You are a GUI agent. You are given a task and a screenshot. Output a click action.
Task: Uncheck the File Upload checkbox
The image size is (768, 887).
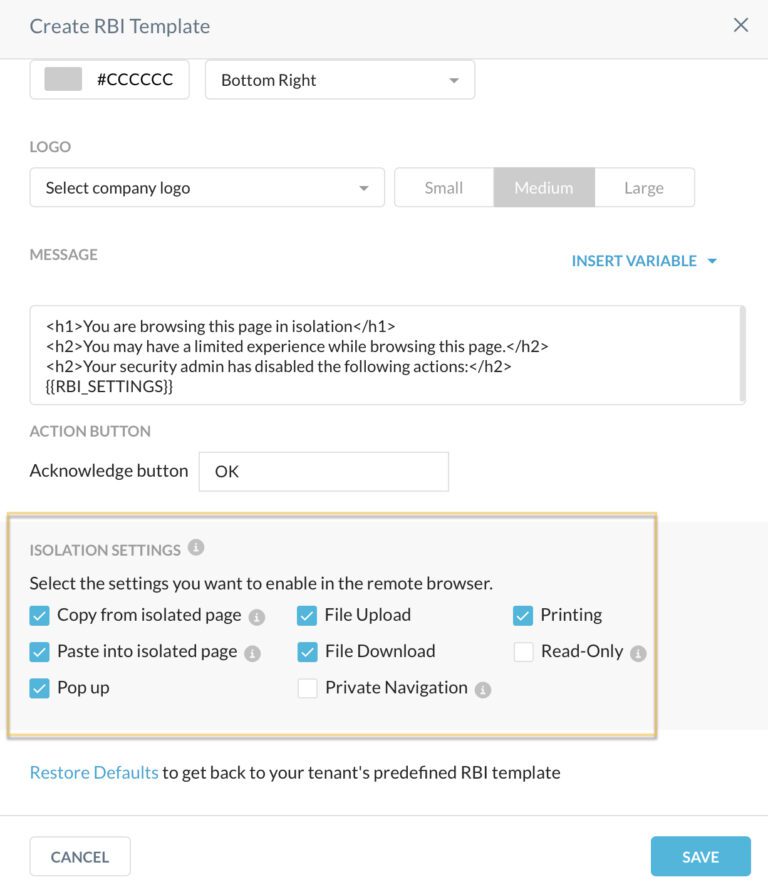pos(307,614)
